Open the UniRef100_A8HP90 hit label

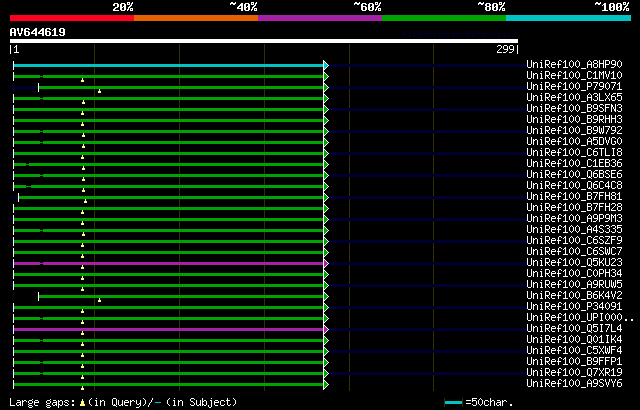point(574,64)
